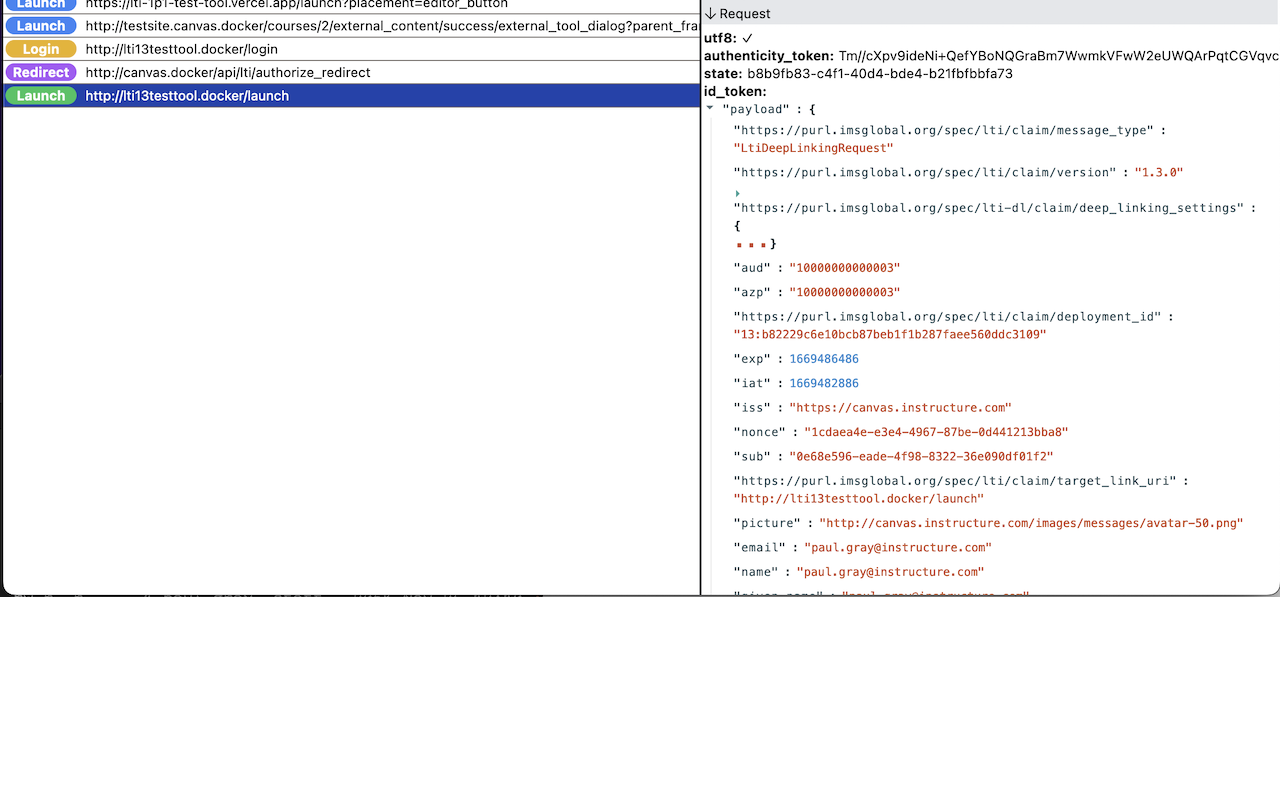Click the id_token label

point(735,92)
